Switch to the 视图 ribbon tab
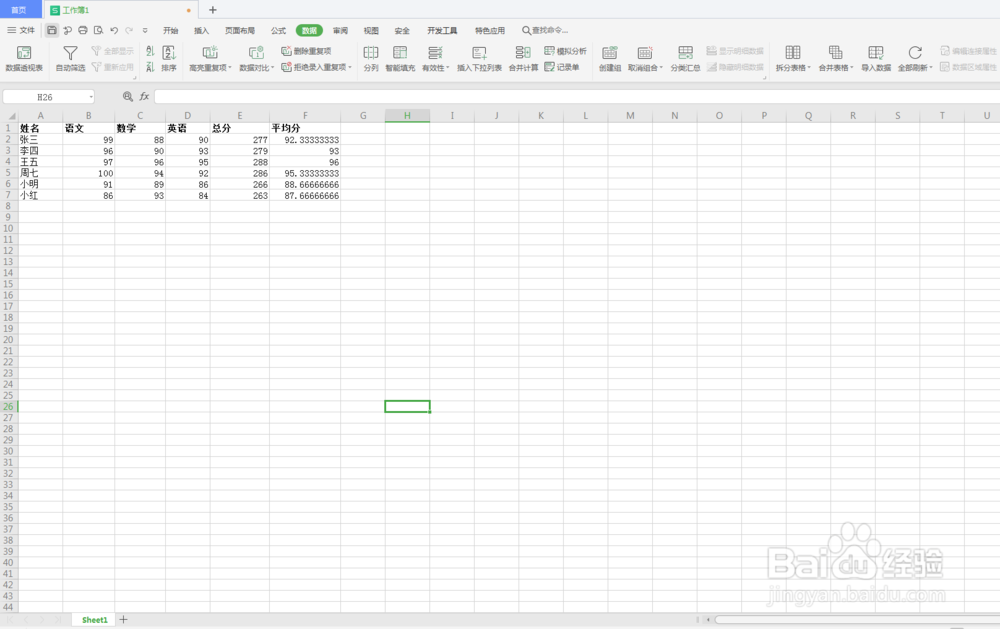Screen dimensions: 1000x629 pyautogui.click(x=371, y=31)
